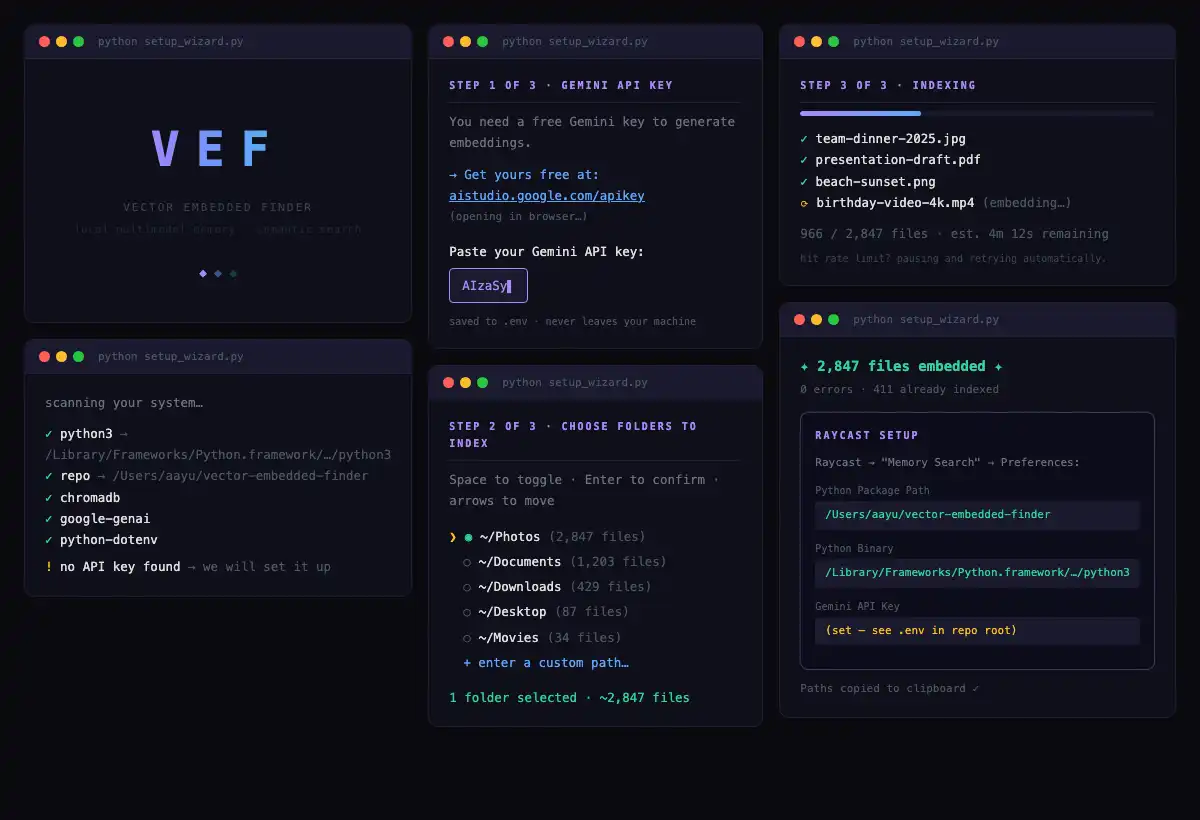
Task: Select the ~/Downloads folder radio button
Action: click(467, 588)
